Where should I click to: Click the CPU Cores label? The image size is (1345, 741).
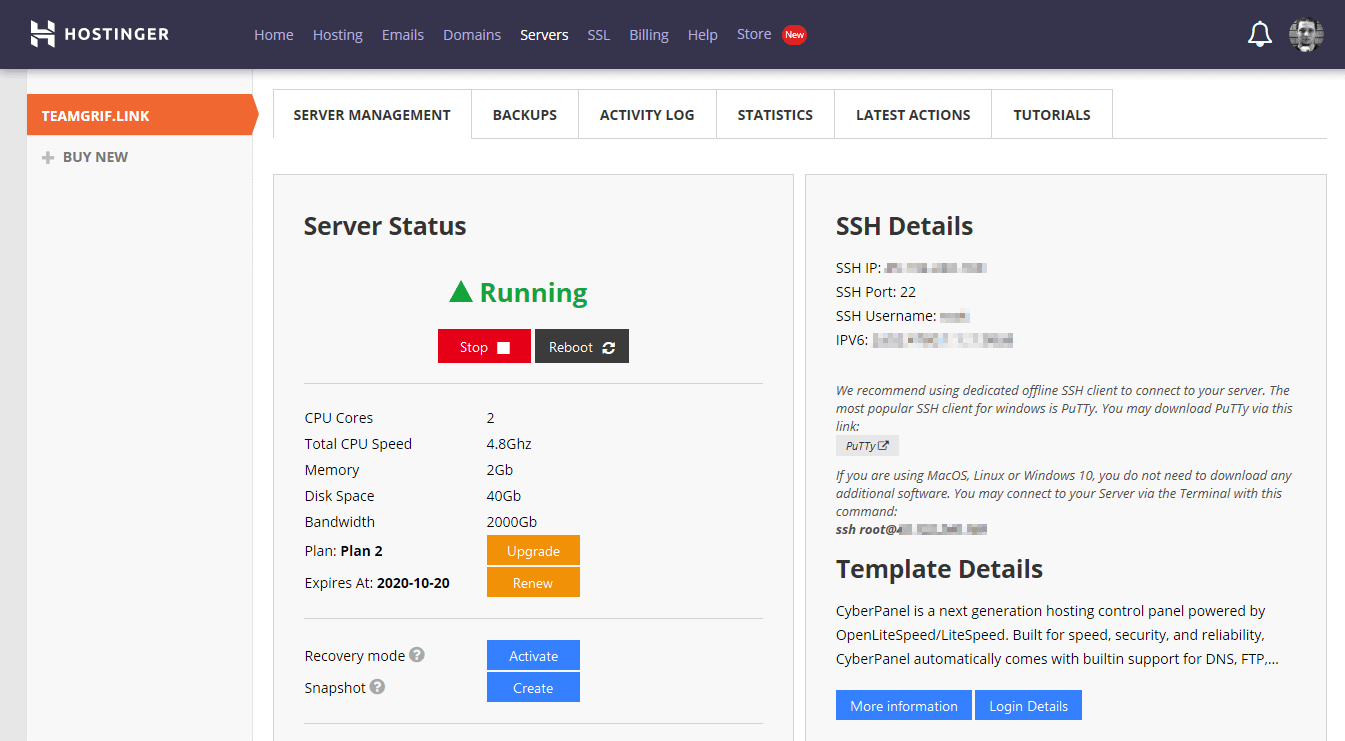coord(339,418)
